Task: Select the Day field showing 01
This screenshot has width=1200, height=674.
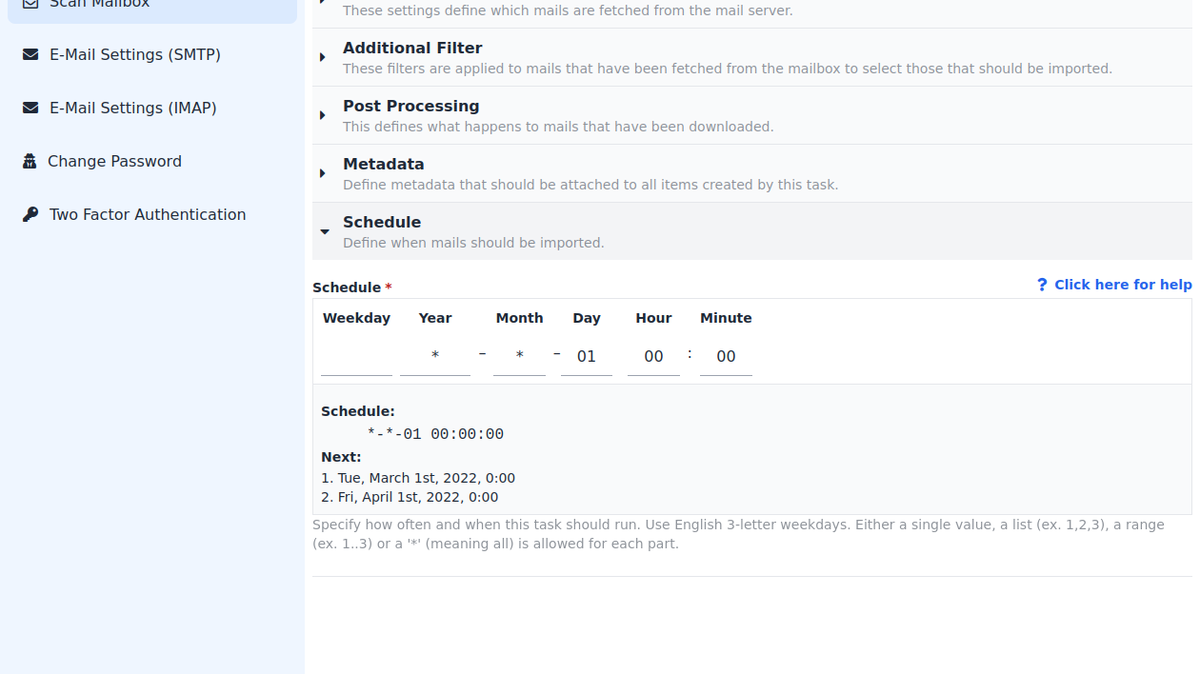Action: click(x=586, y=357)
